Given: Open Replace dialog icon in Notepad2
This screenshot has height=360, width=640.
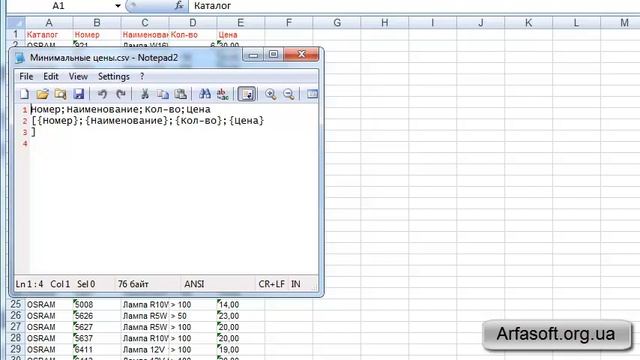Looking at the screenshot, I should 223,94.
